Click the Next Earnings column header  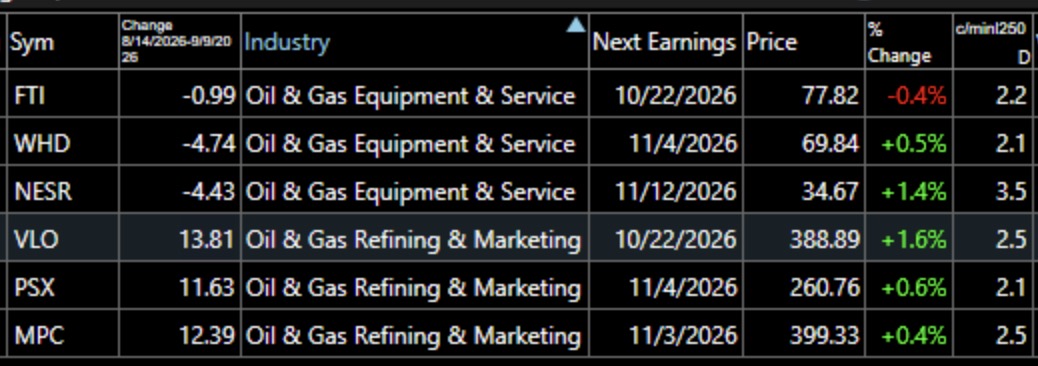665,43
